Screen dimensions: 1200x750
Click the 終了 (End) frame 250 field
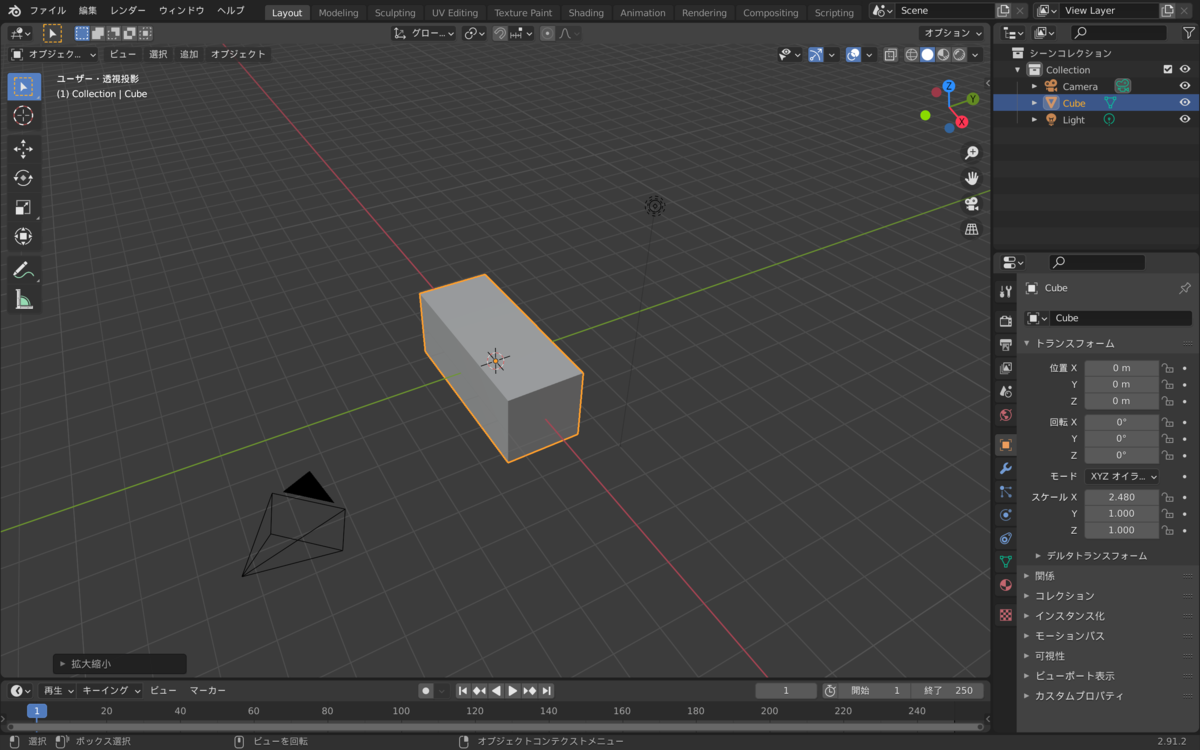(948, 691)
